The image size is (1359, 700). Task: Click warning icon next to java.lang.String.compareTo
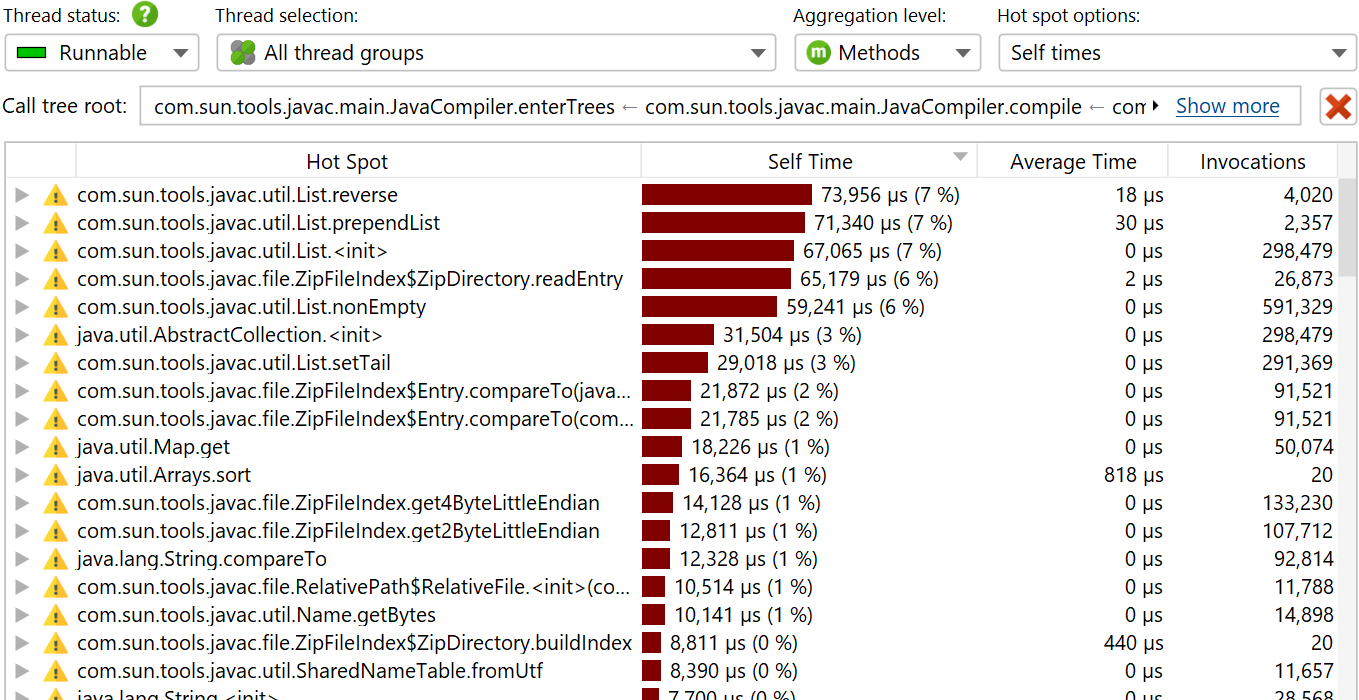(56, 559)
